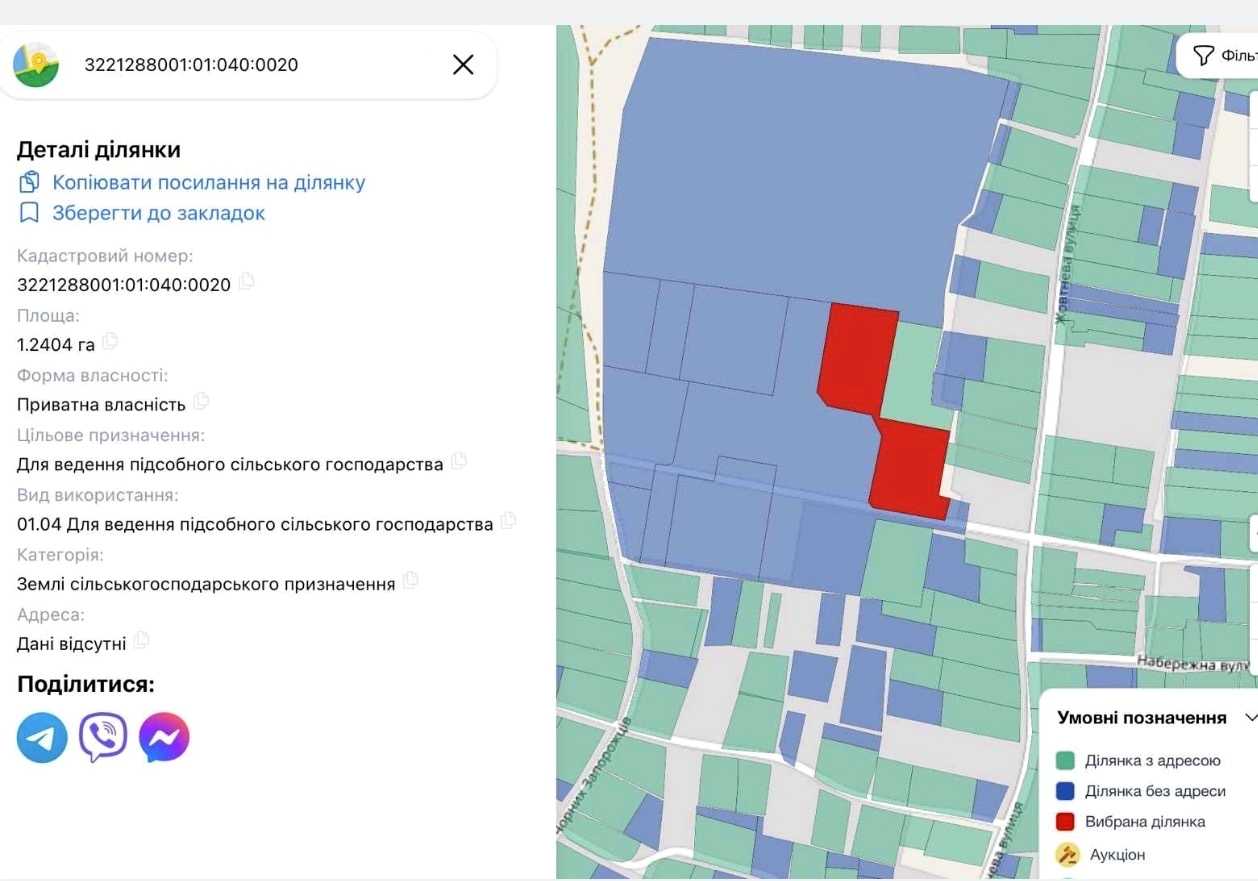Clear the search with the X button
The height and width of the screenshot is (881, 1258).
pyautogui.click(x=463, y=65)
